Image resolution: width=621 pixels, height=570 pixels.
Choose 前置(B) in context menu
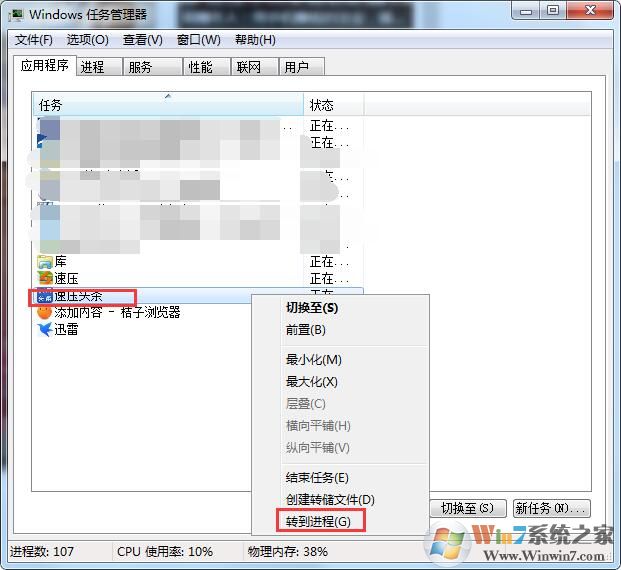tap(341, 330)
